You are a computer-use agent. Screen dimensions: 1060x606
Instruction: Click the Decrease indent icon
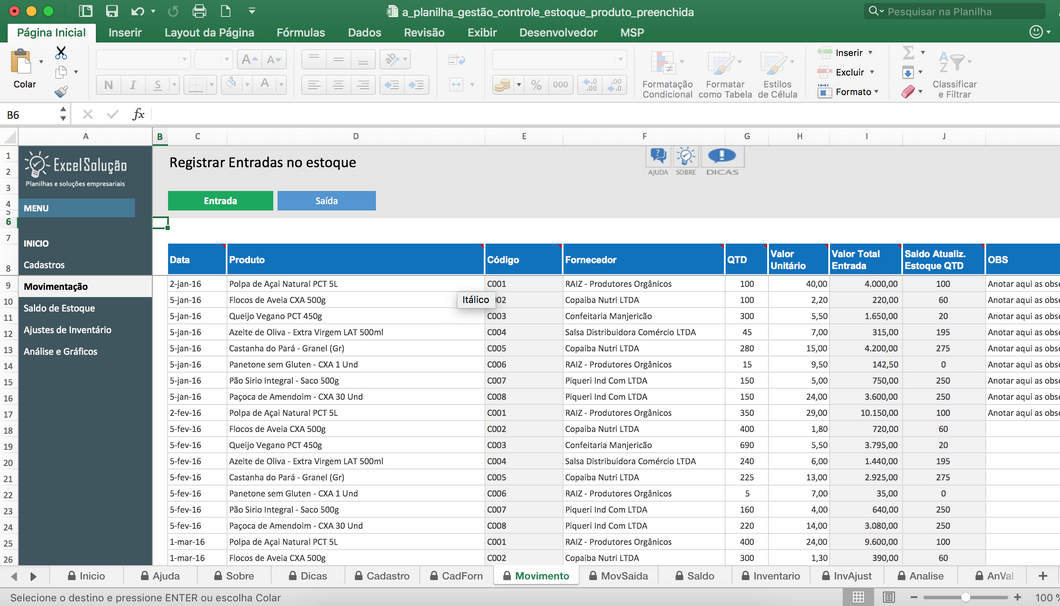(391, 85)
